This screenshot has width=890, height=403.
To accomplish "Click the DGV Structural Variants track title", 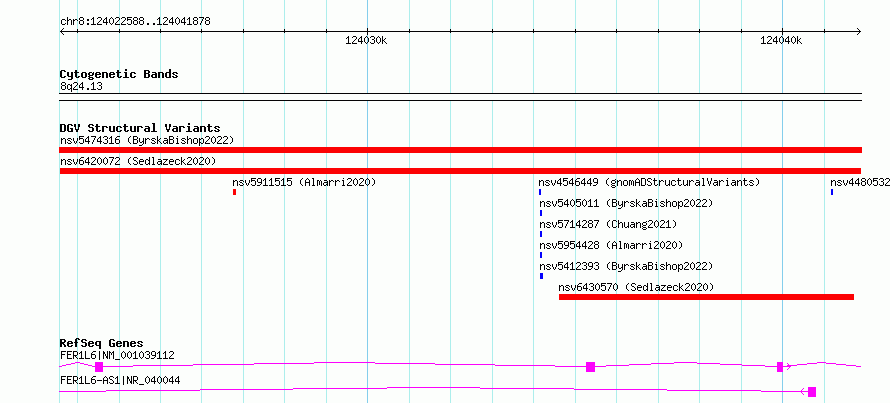I will [140, 128].
